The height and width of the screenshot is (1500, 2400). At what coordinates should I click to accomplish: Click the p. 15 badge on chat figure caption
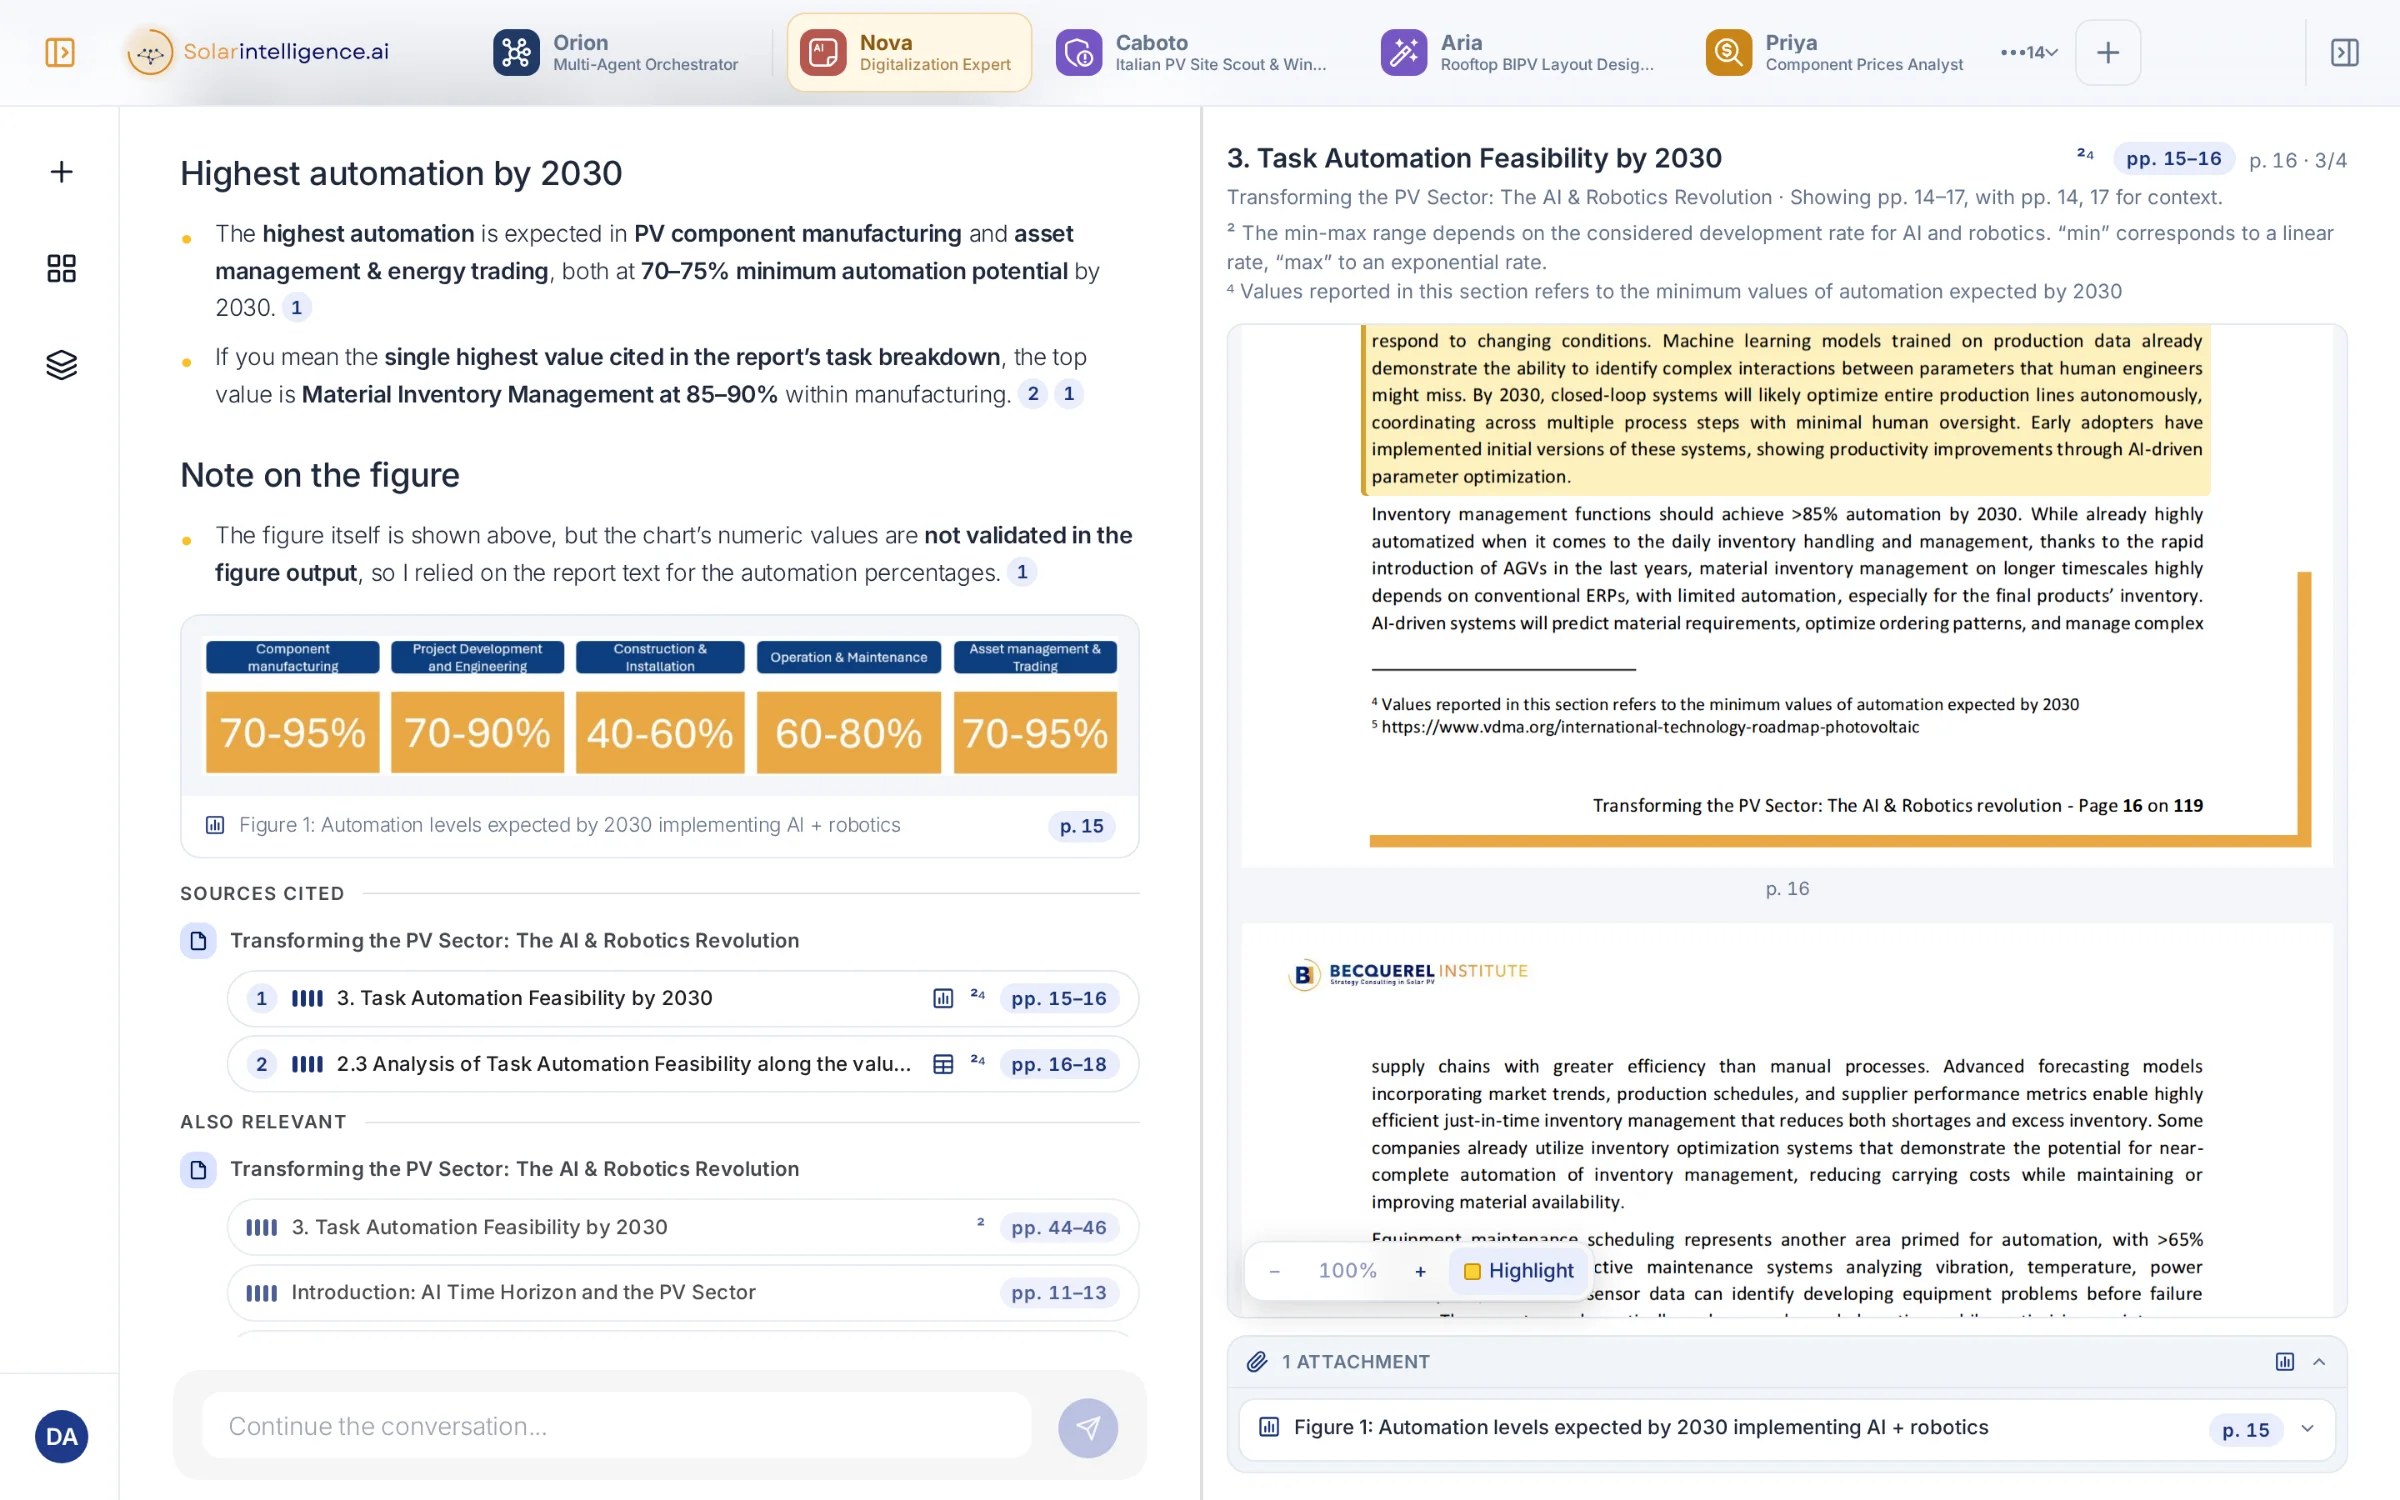click(1081, 826)
